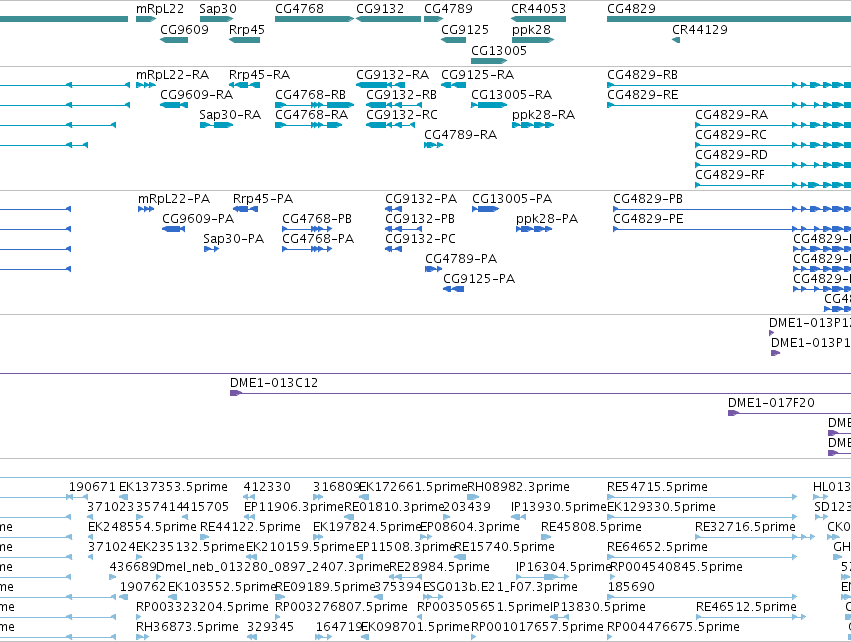Click the CG4829-RB transcript label
The height and width of the screenshot is (642, 851).
pyautogui.click(x=642, y=74)
